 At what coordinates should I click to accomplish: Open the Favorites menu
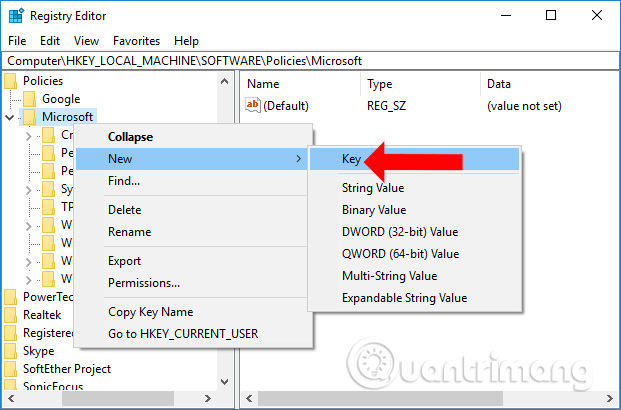point(136,41)
